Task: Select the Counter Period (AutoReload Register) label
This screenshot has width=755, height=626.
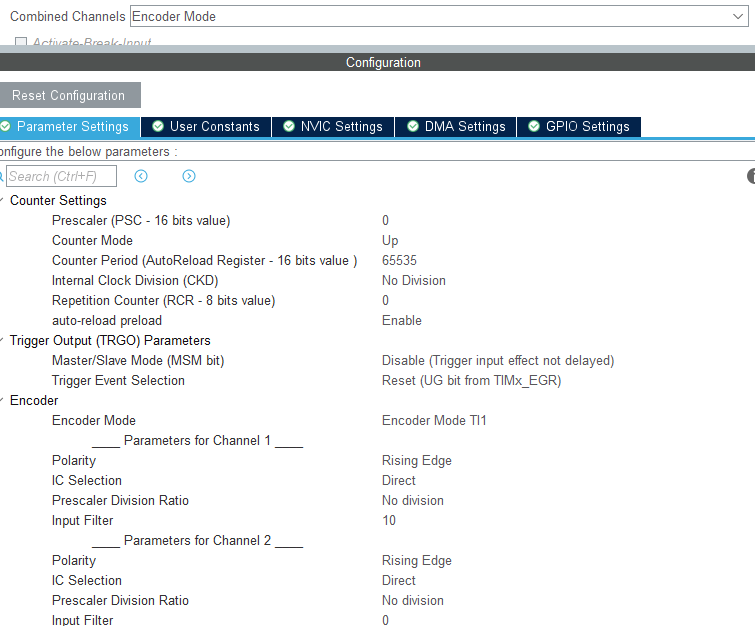Action: coord(205,261)
